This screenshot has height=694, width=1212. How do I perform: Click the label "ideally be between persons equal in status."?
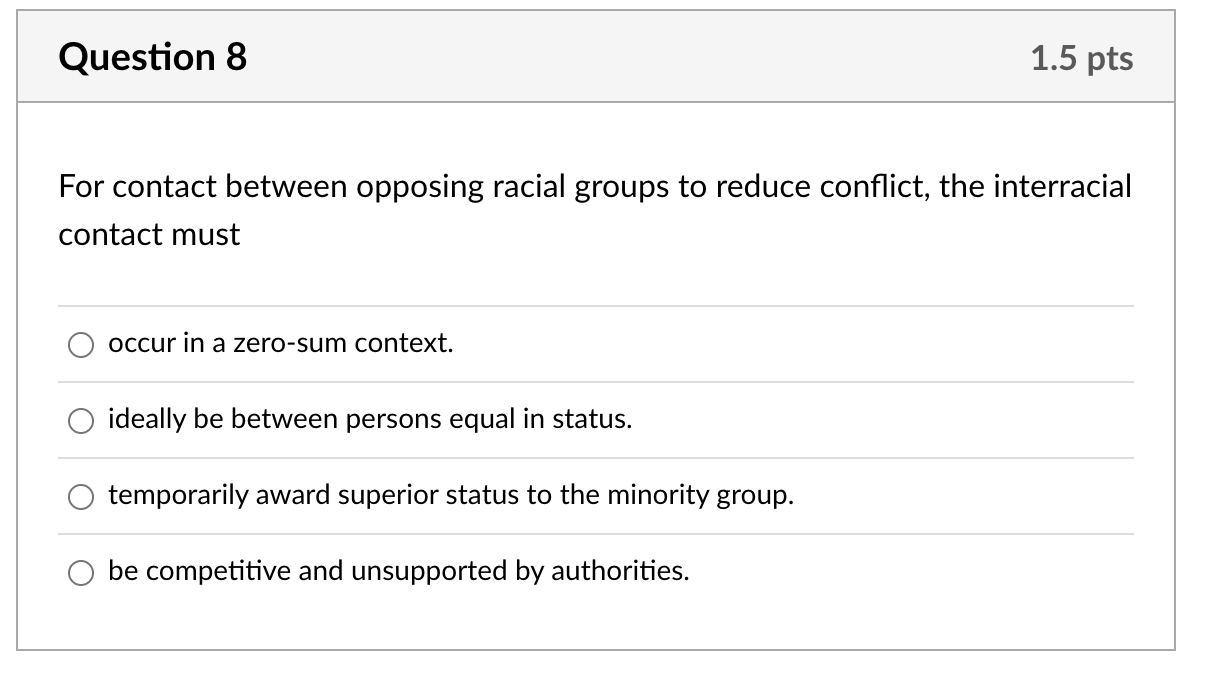tap(369, 419)
